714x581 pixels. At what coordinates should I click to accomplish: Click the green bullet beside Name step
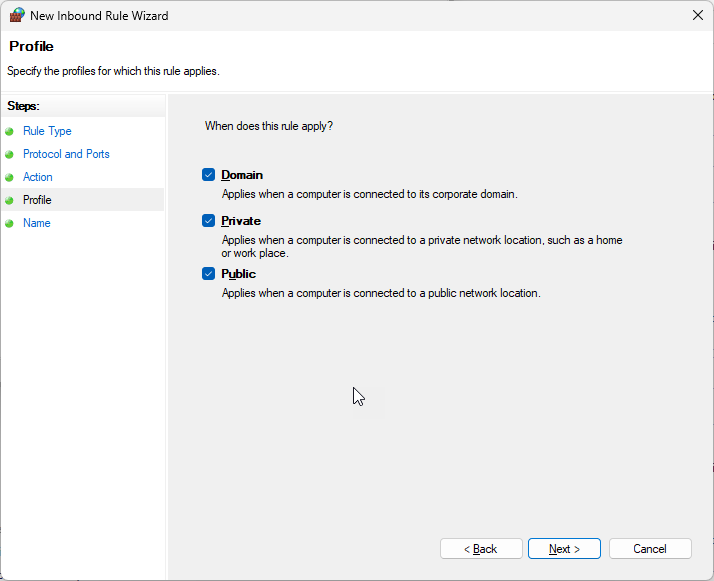click(x=10, y=223)
